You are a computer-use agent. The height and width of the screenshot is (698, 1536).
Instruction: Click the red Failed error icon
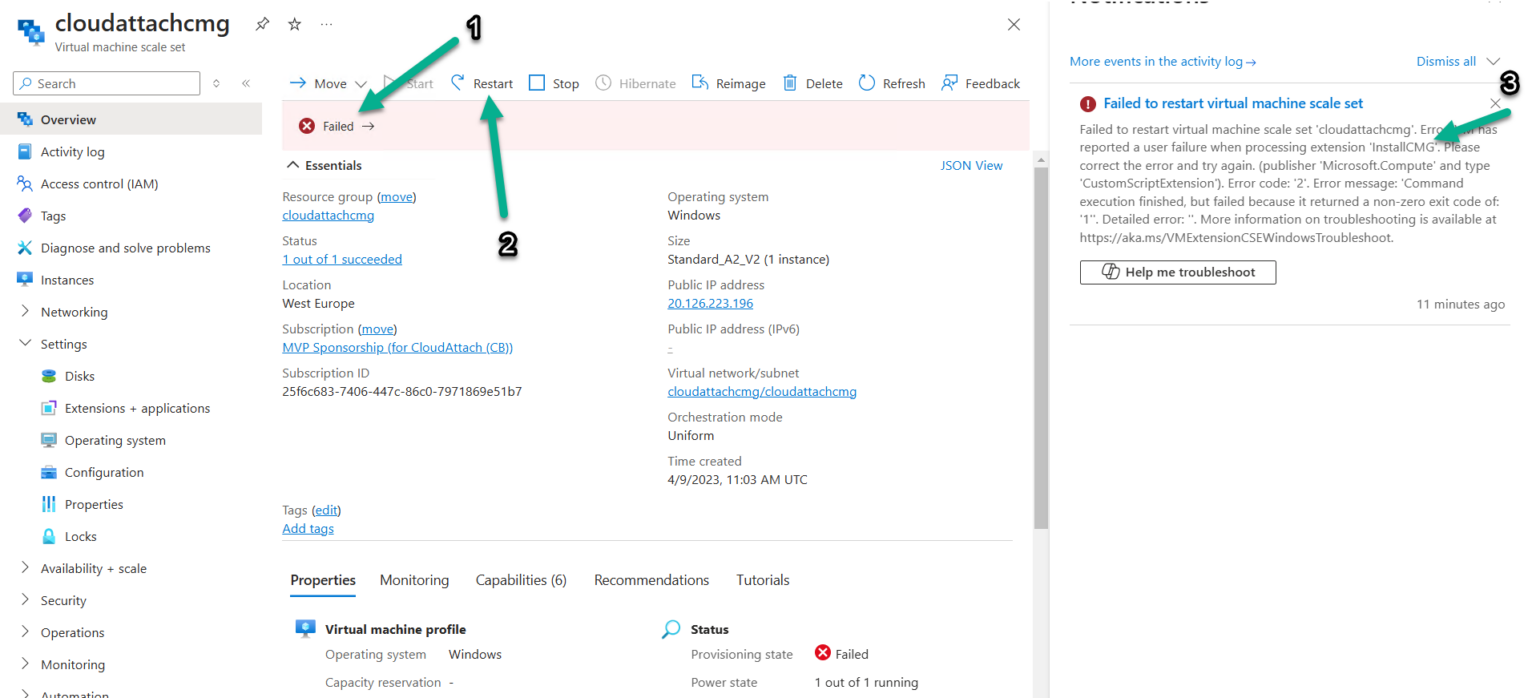point(306,126)
